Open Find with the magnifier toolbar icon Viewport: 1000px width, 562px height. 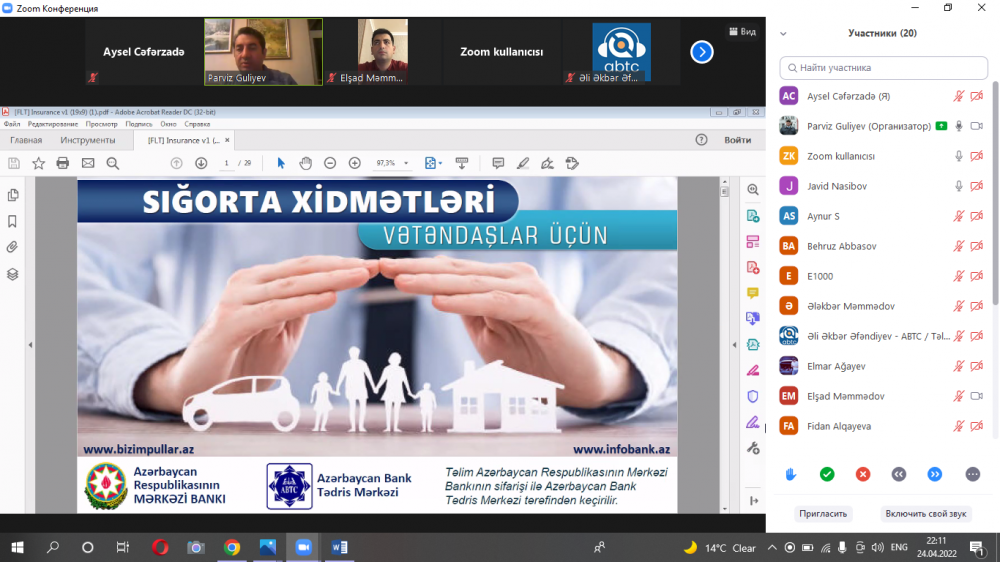113,163
